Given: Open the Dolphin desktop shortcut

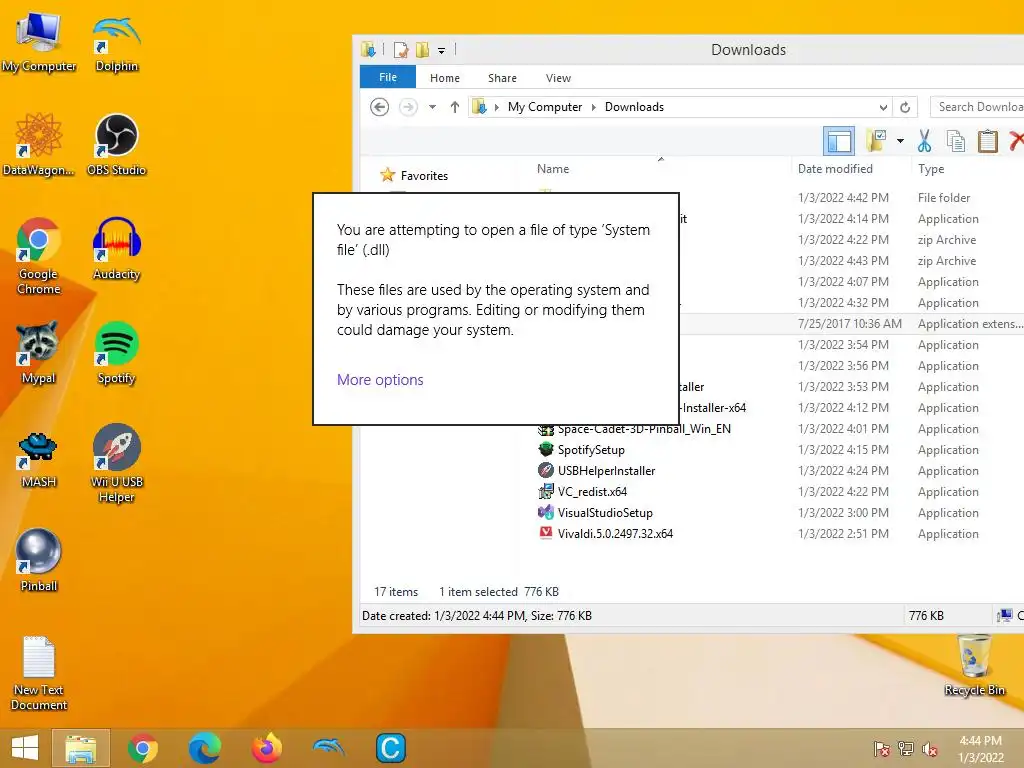Looking at the screenshot, I should 116,42.
